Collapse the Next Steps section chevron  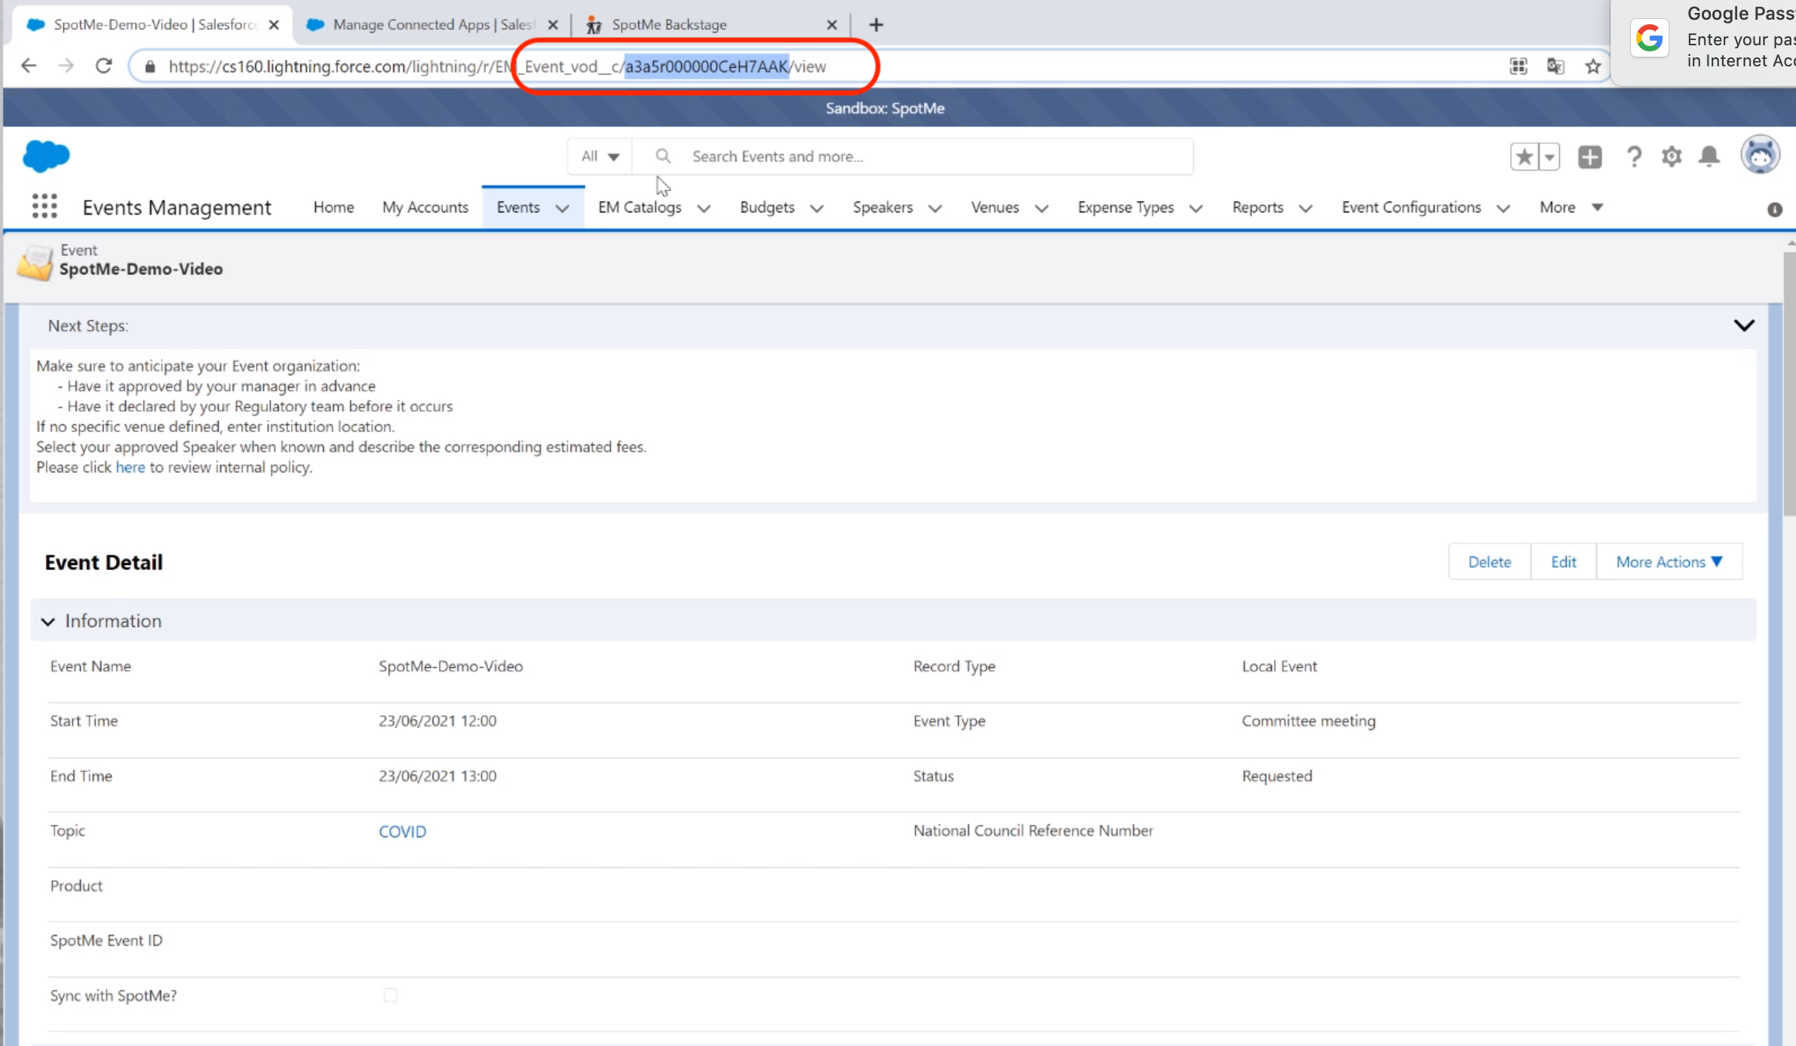1744,325
